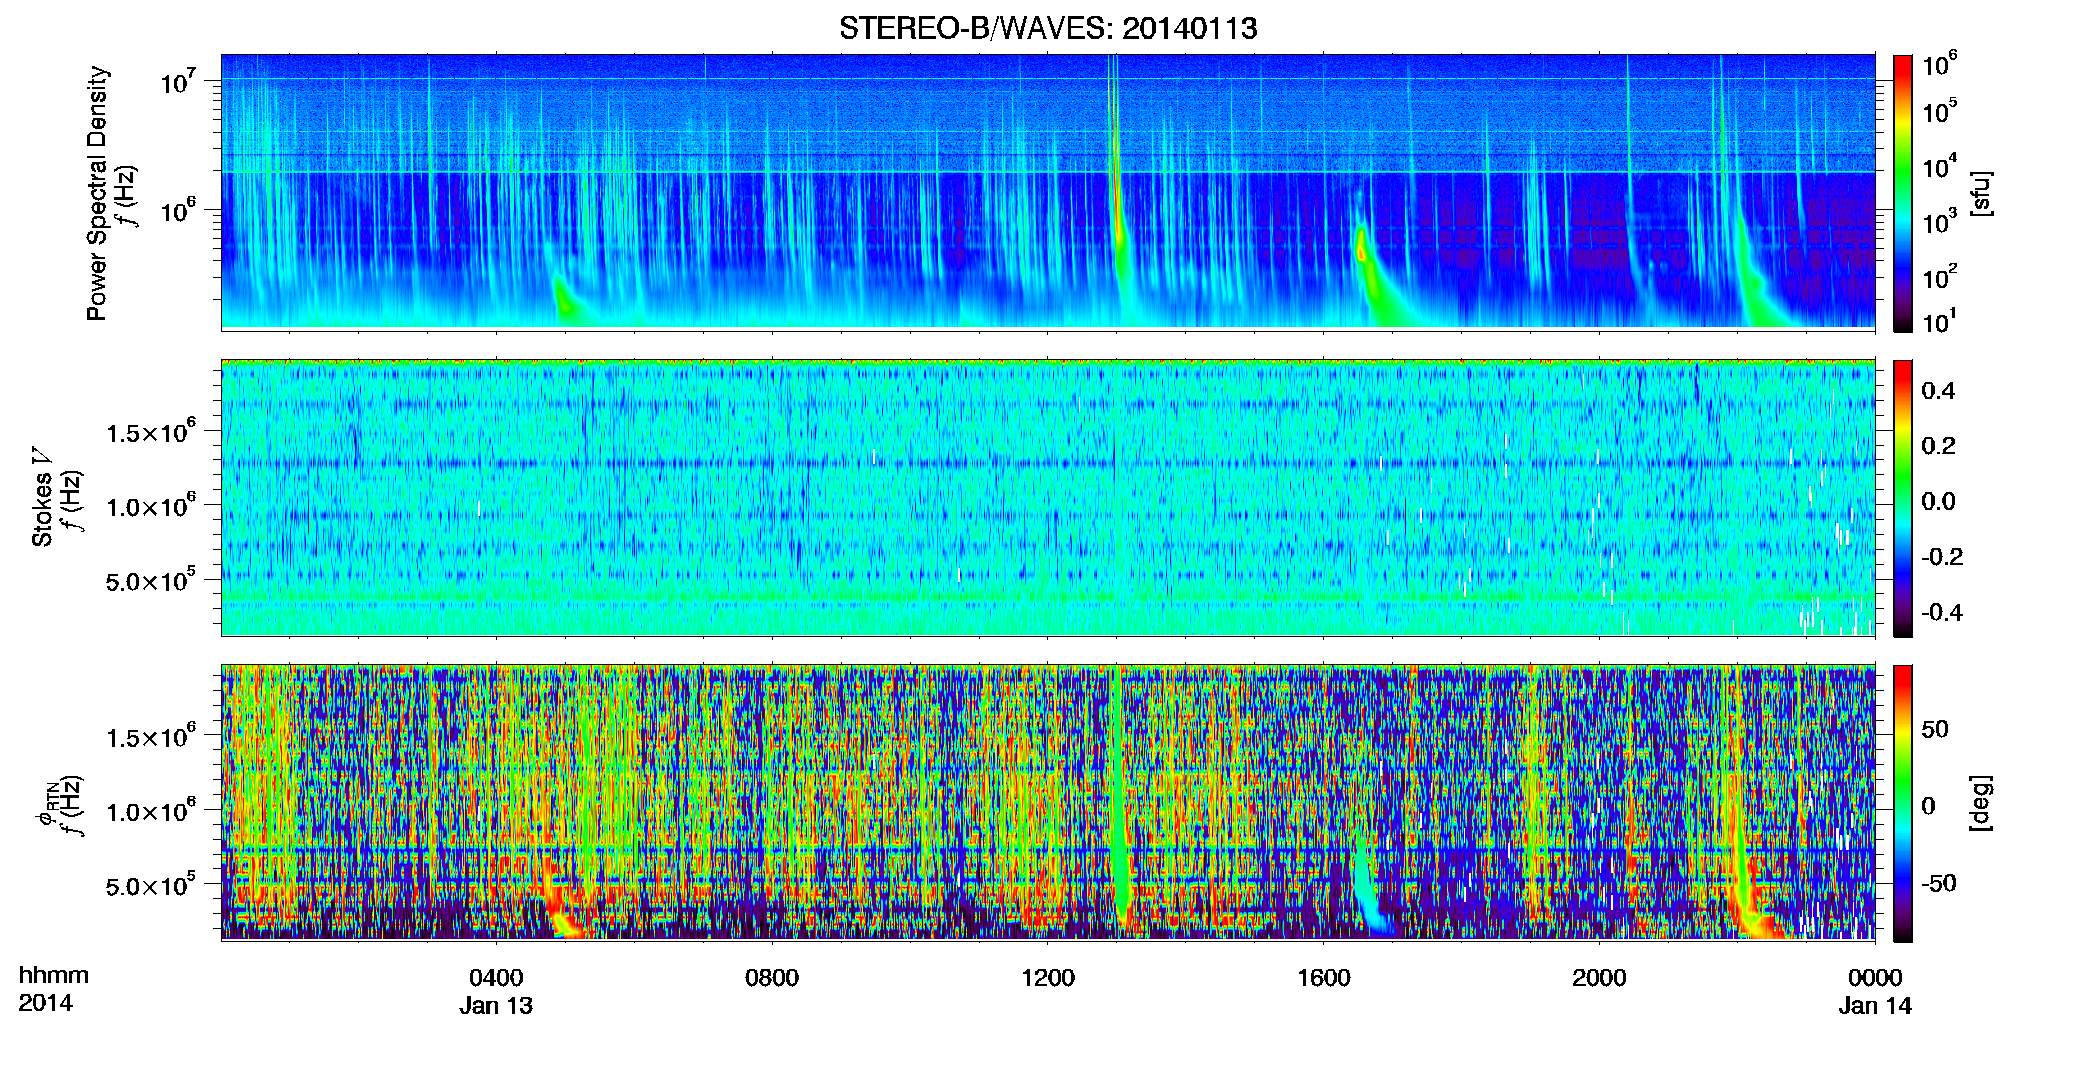Click the 2000 time axis label
Viewport: 2096px width, 1080px height.
point(1599,978)
